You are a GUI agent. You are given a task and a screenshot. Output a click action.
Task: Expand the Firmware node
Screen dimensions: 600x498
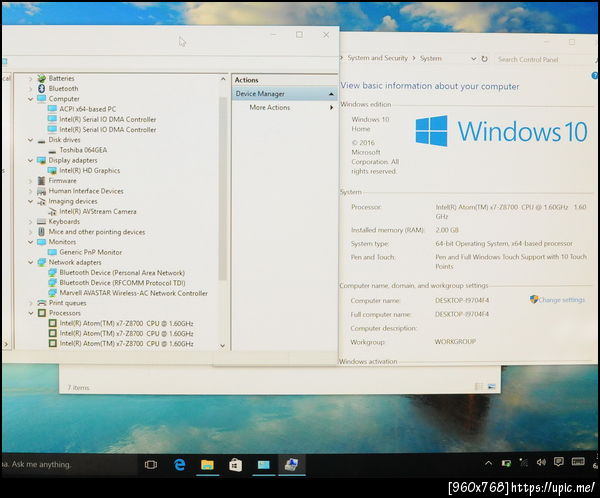click(30, 181)
